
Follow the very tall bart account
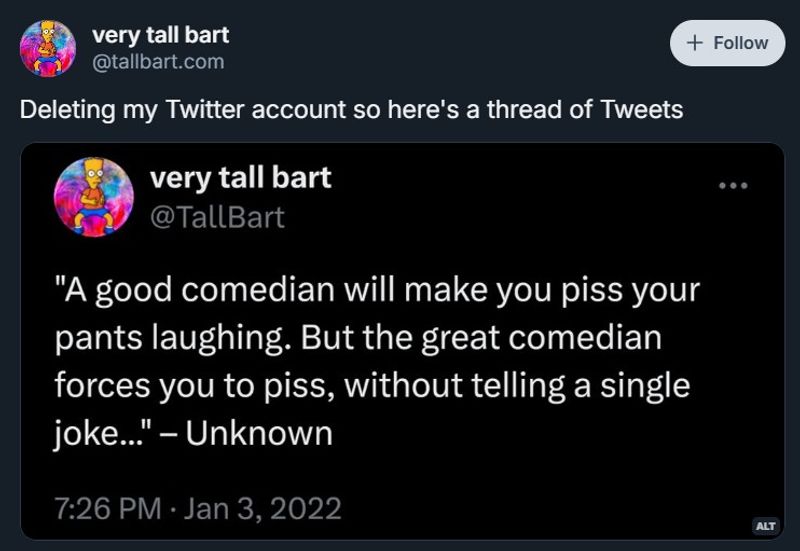[727, 43]
